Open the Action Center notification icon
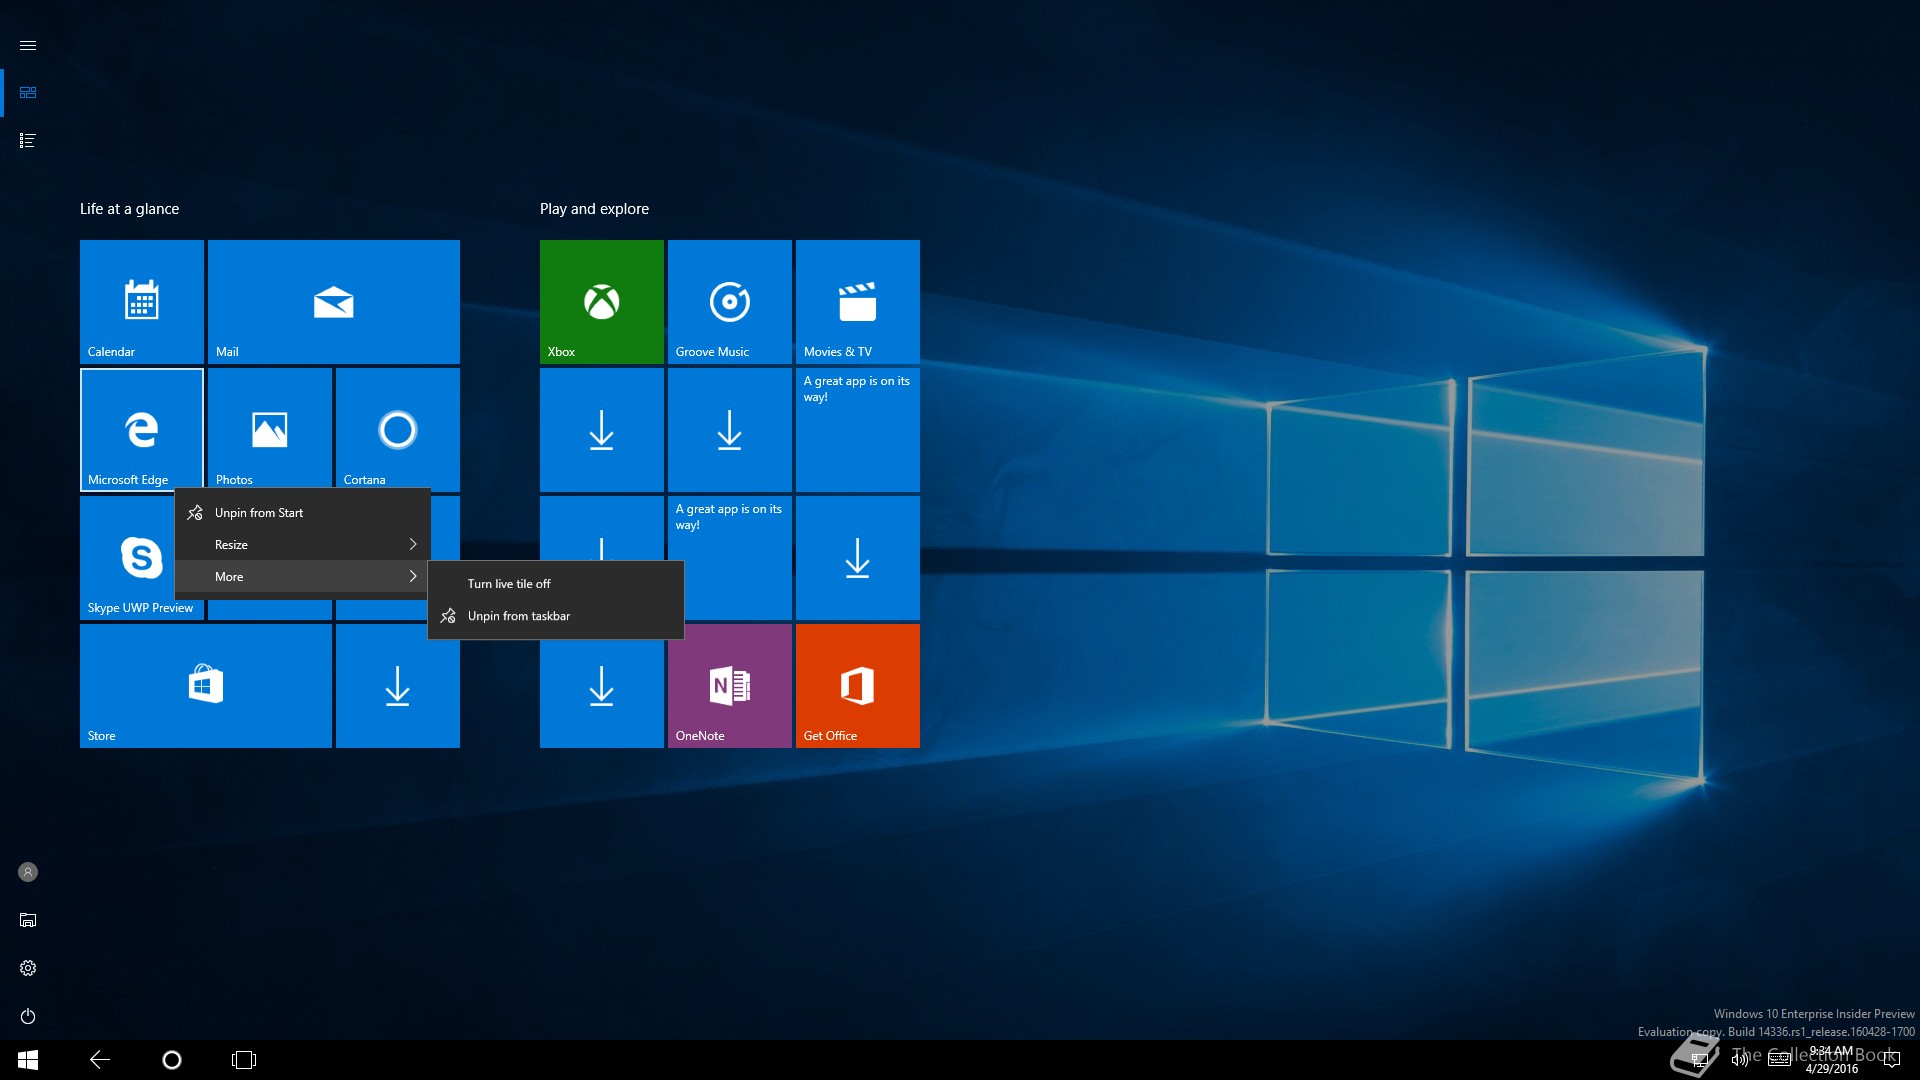Image resolution: width=1920 pixels, height=1080 pixels. pos(1891,1060)
